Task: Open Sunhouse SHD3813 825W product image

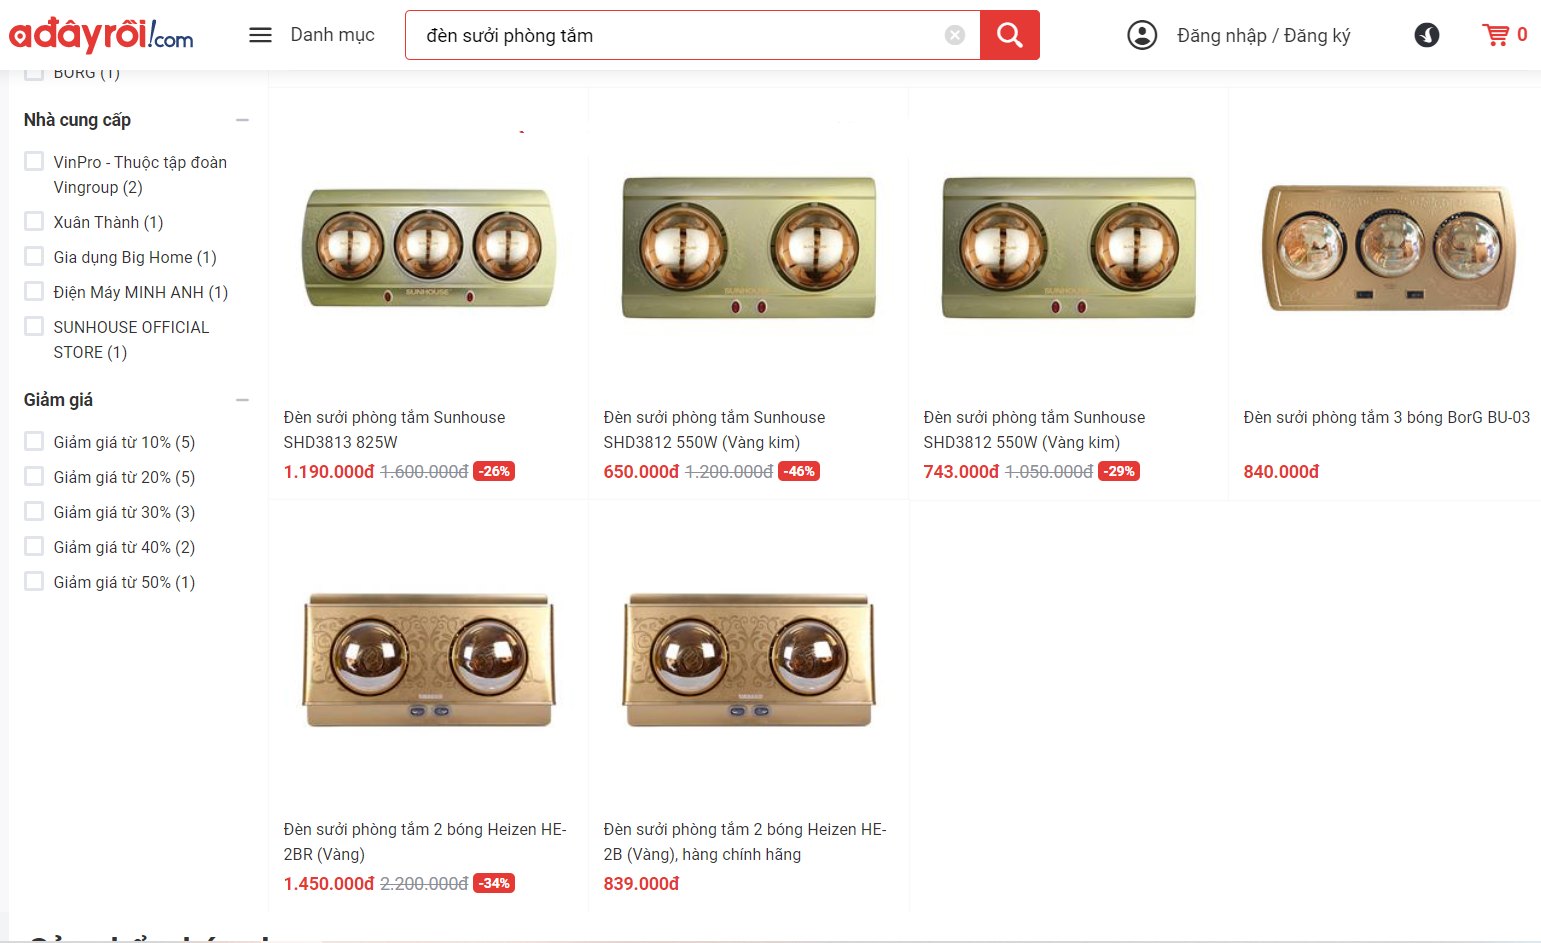Action: pyautogui.click(x=428, y=247)
